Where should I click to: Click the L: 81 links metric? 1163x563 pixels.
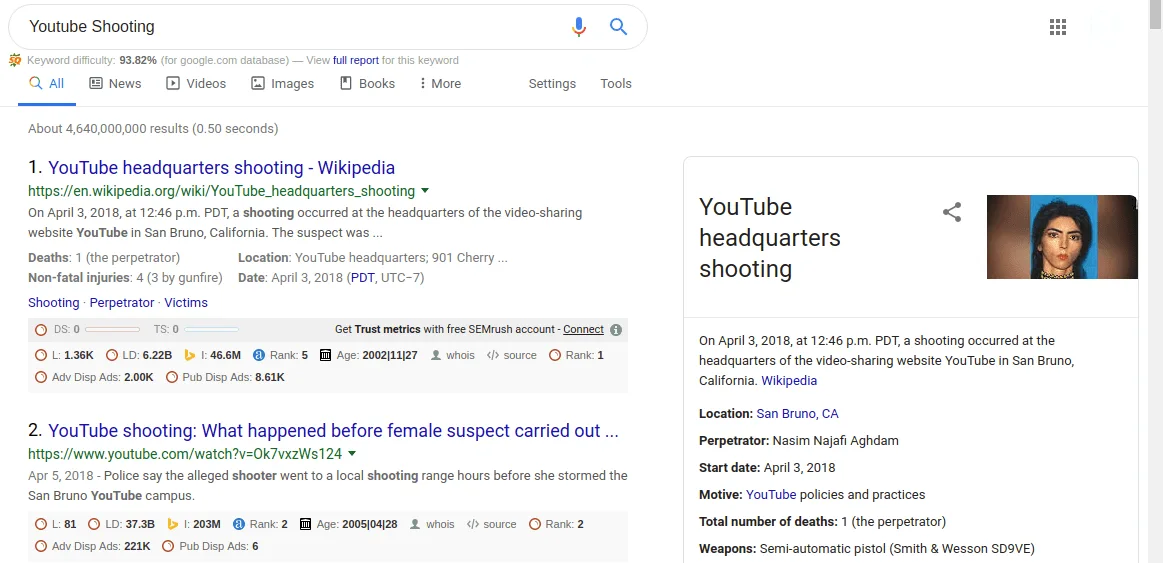pyautogui.click(x=56, y=524)
